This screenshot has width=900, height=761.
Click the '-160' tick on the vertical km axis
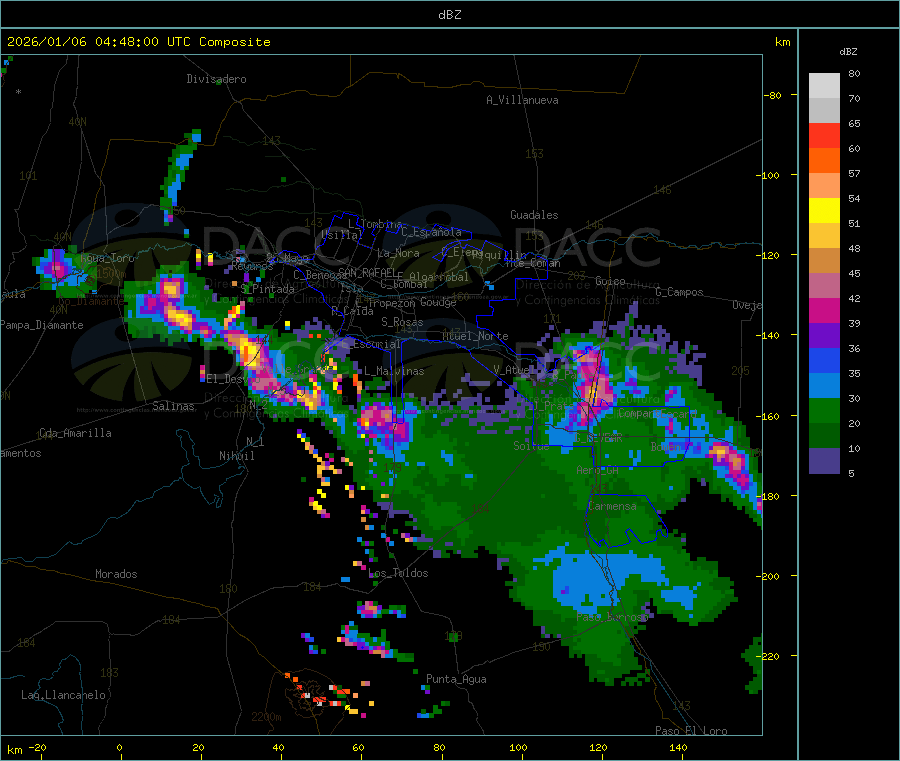point(769,416)
